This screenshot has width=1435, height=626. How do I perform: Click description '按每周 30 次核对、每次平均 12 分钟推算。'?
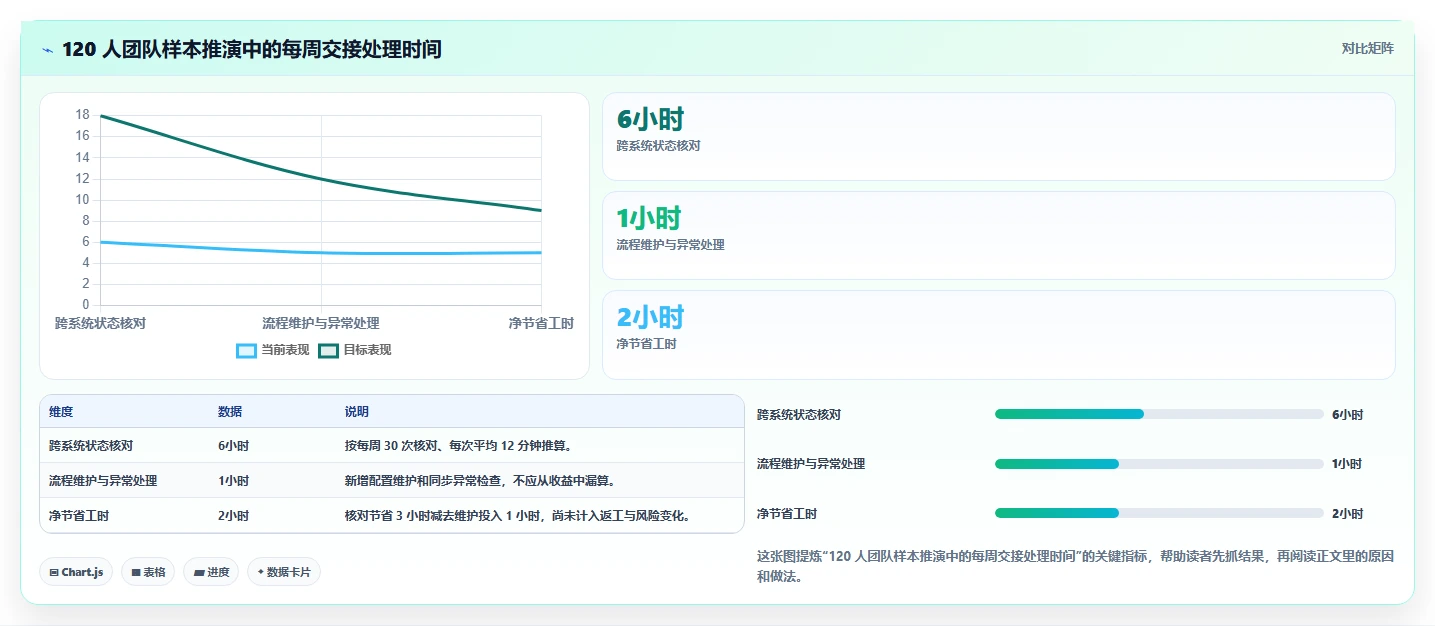click(459, 446)
